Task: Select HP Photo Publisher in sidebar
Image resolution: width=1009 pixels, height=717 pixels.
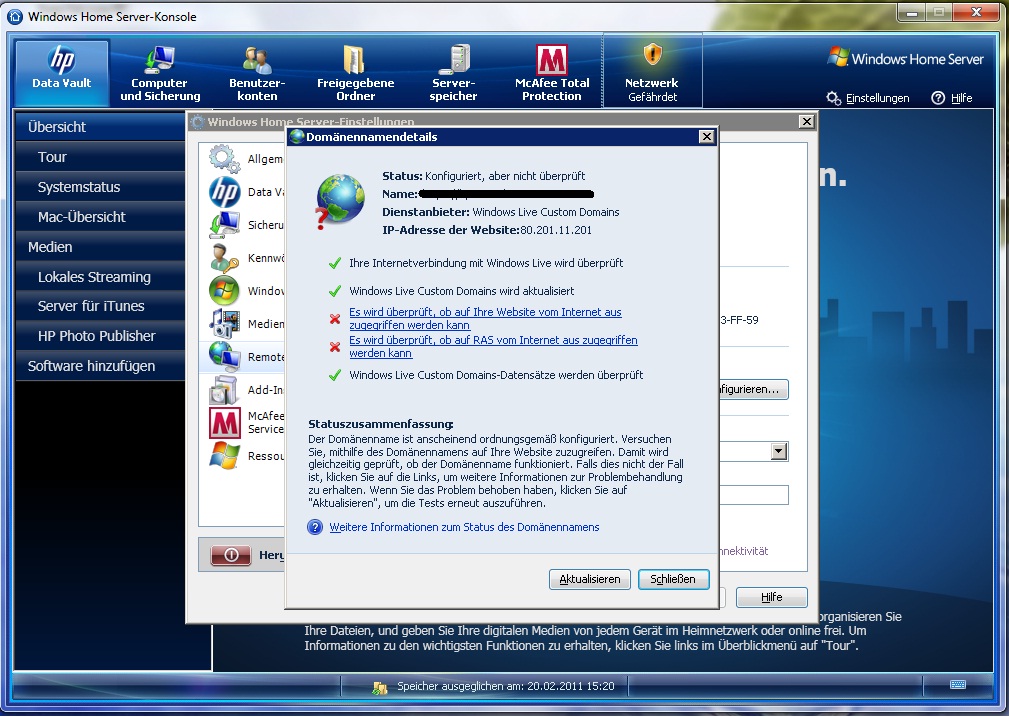Action: pos(100,336)
